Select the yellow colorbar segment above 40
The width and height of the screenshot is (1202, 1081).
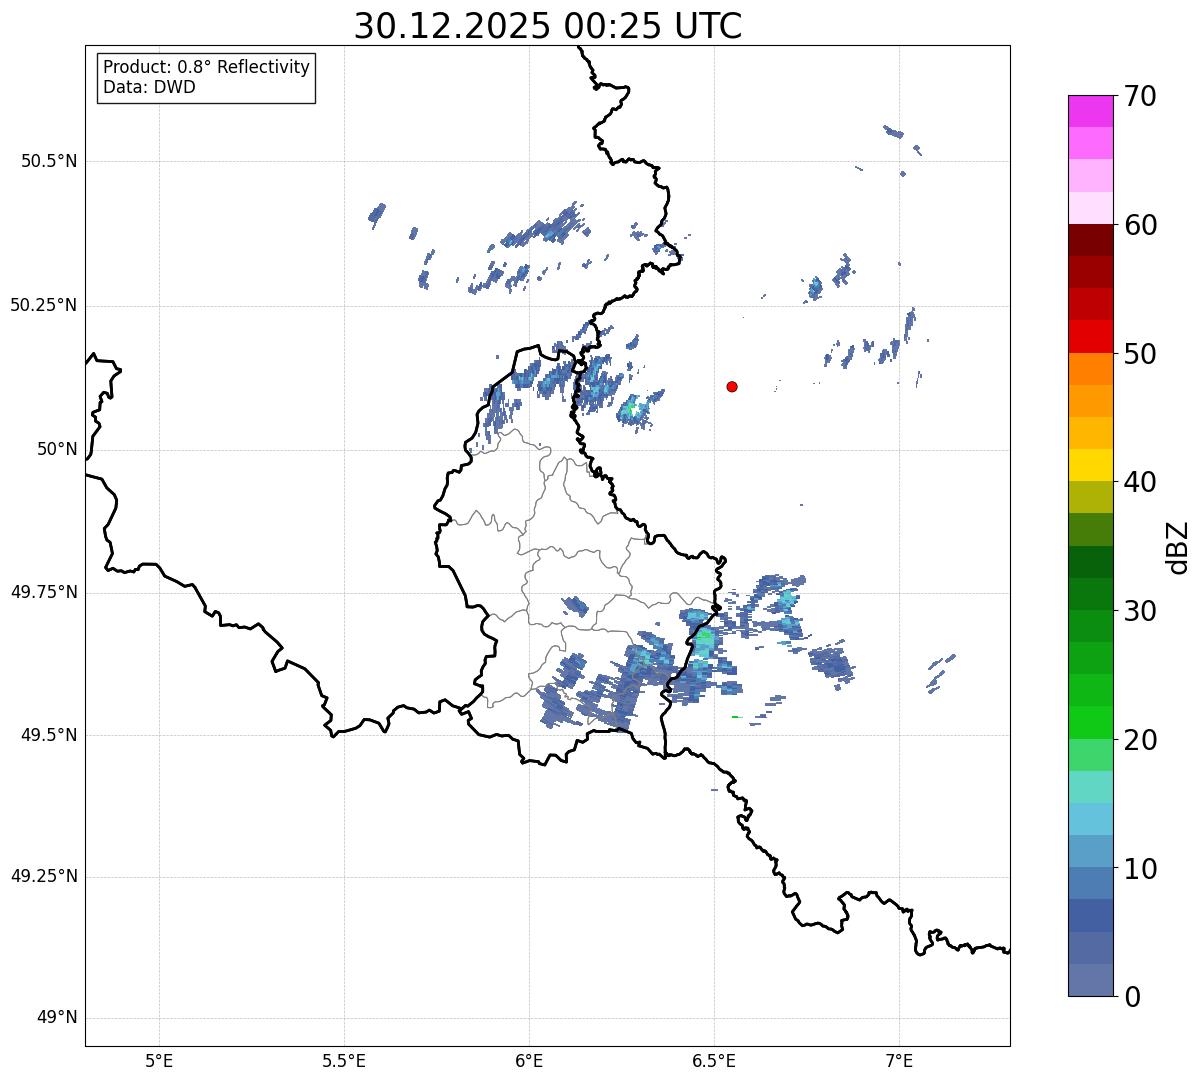pos(1090,465)
